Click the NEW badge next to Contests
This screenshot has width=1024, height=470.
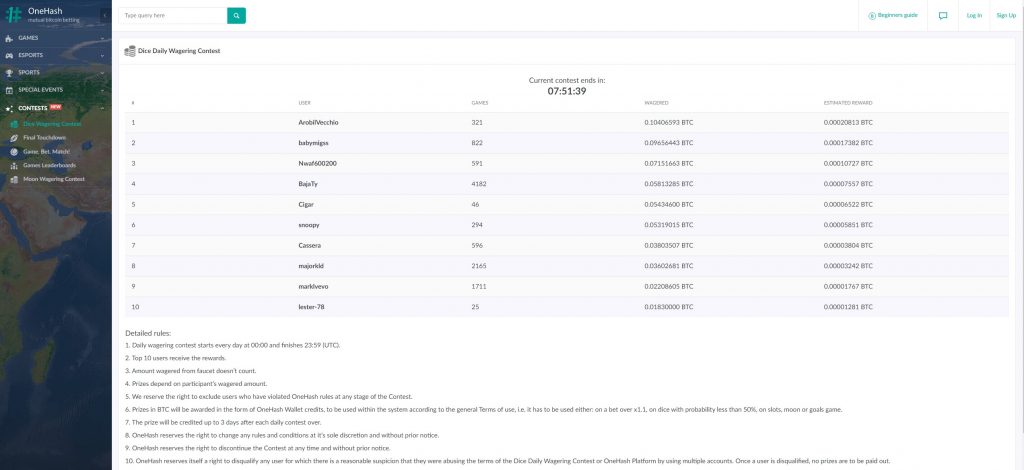pyautogui.click(x=56, y=107)
